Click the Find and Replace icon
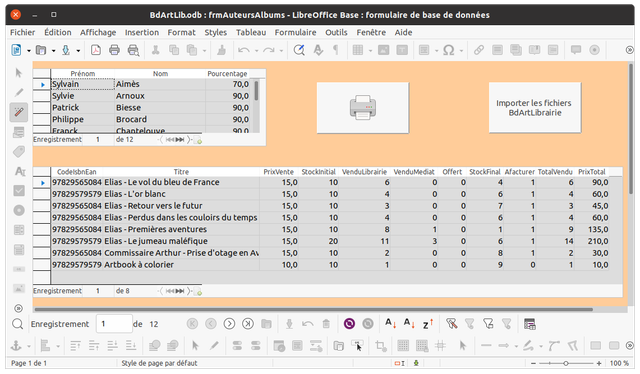This screenshot has height=374, width=640. click(x=299, y=50)
